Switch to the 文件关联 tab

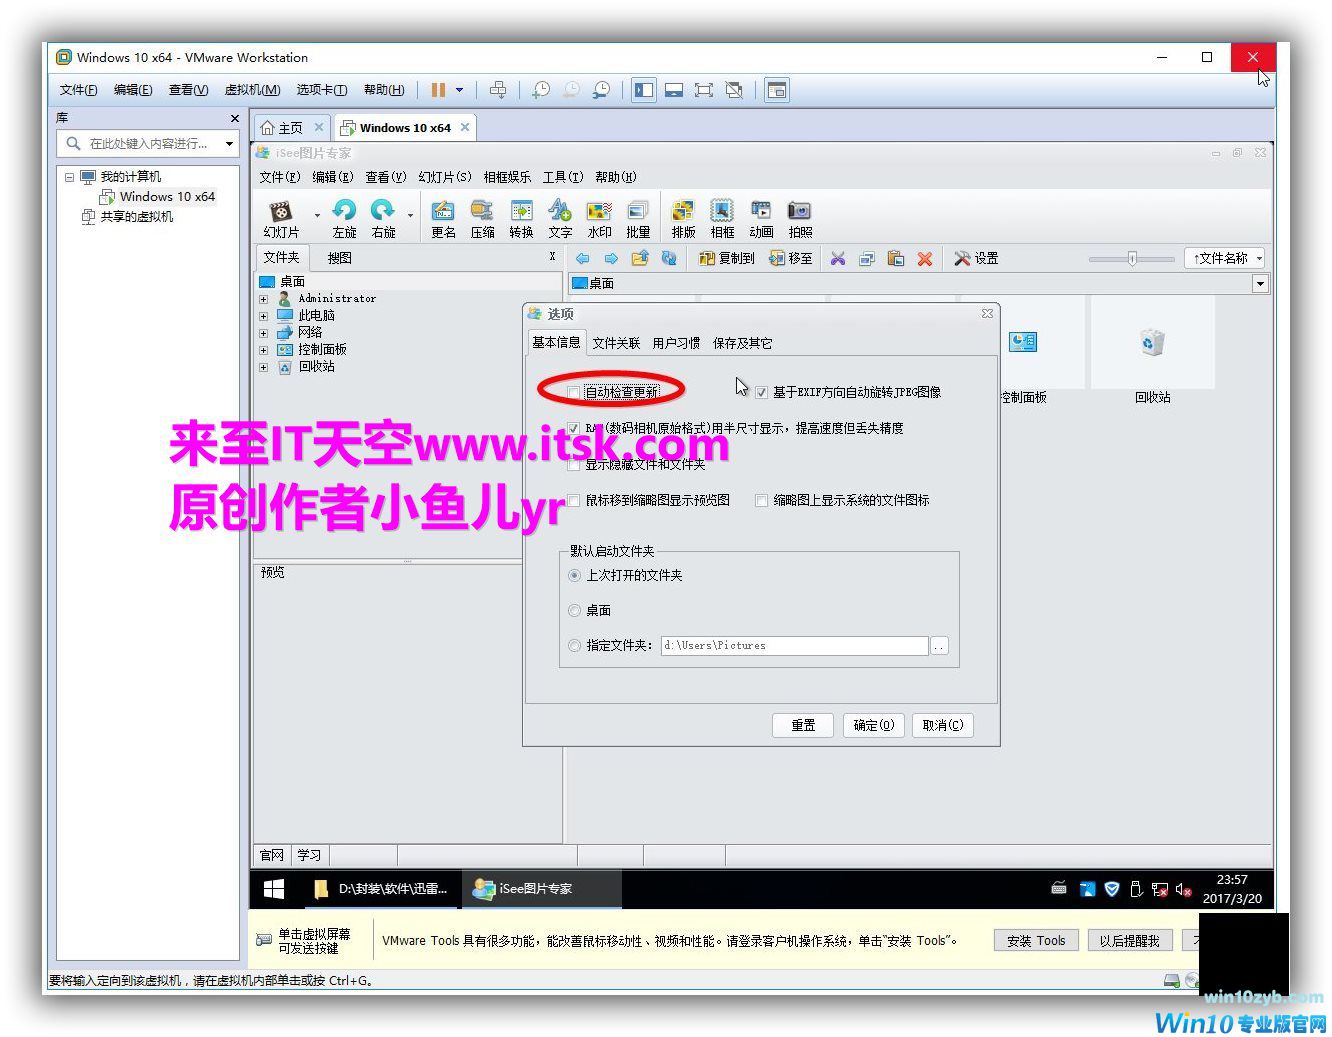pyautogui.click(x=616, y=343)
